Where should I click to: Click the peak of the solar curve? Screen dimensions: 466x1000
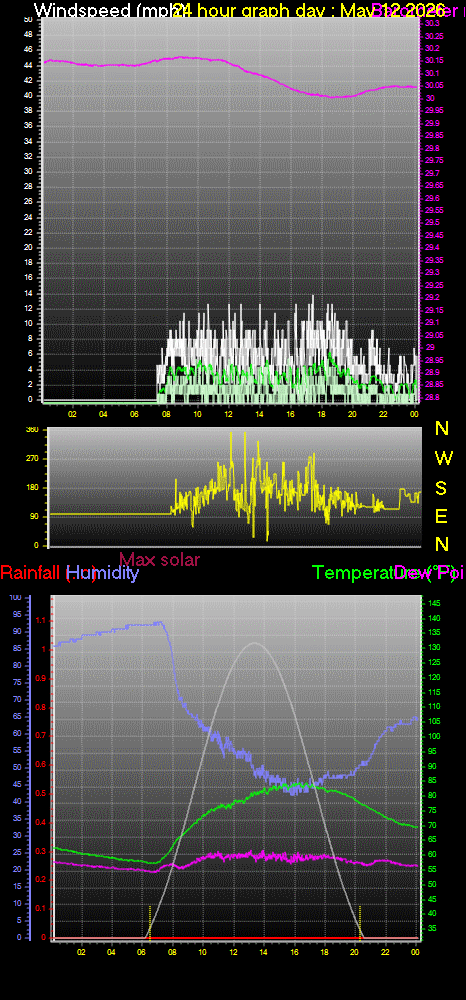(254, 643)
